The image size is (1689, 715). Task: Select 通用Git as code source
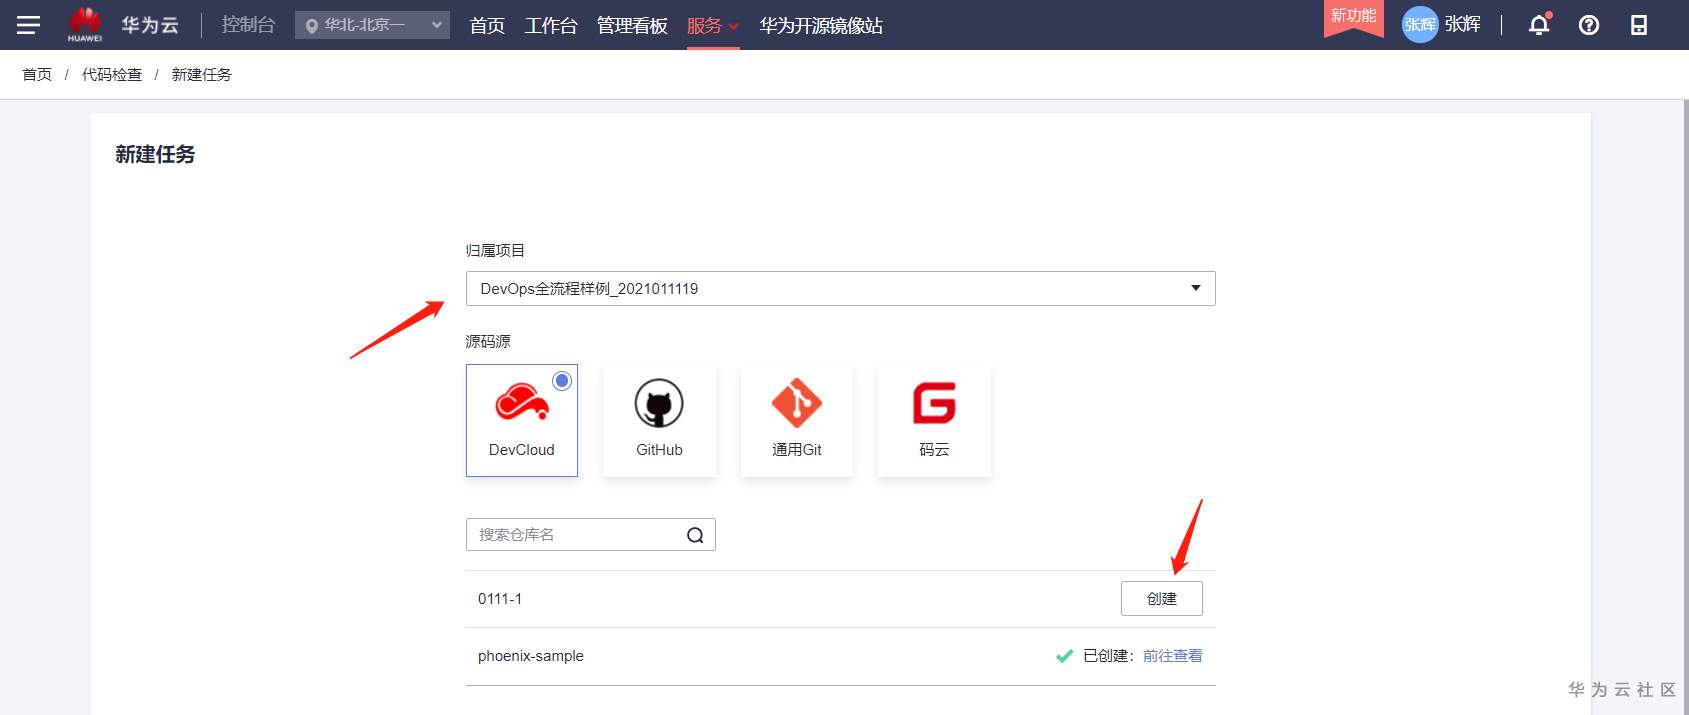tap(797, 420)
